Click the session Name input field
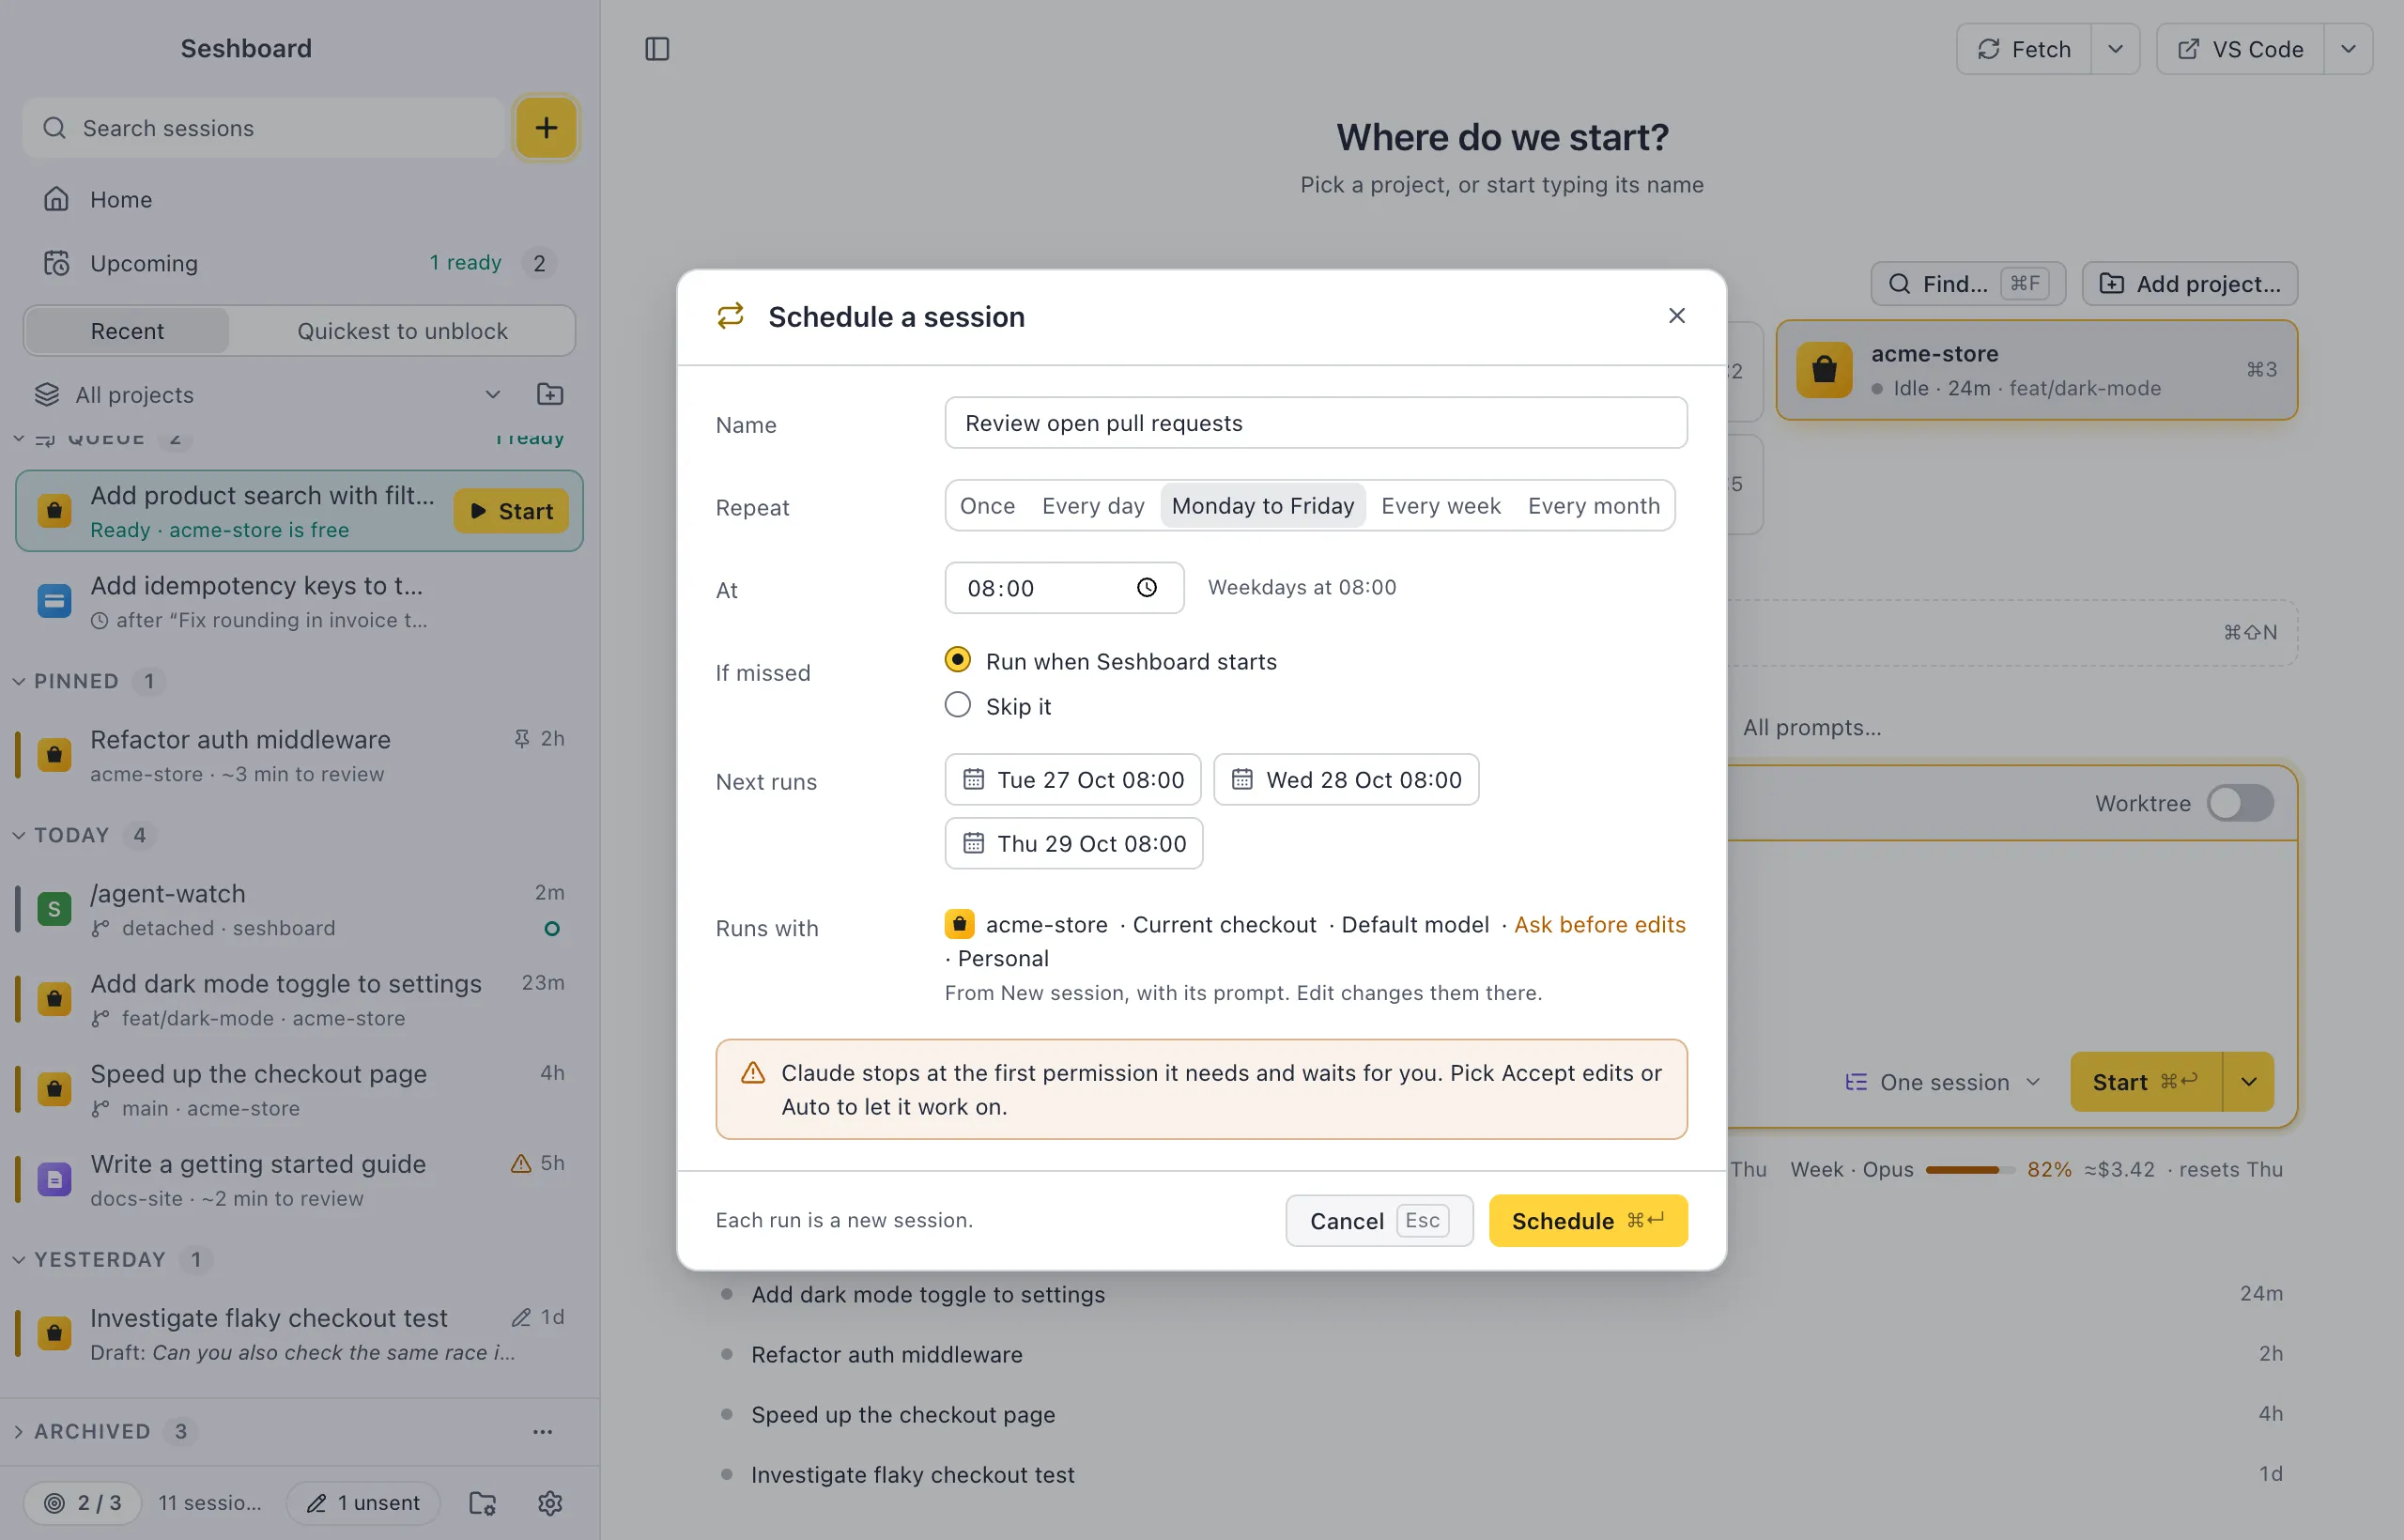 pyautogui.click(x=1316, y=423)
